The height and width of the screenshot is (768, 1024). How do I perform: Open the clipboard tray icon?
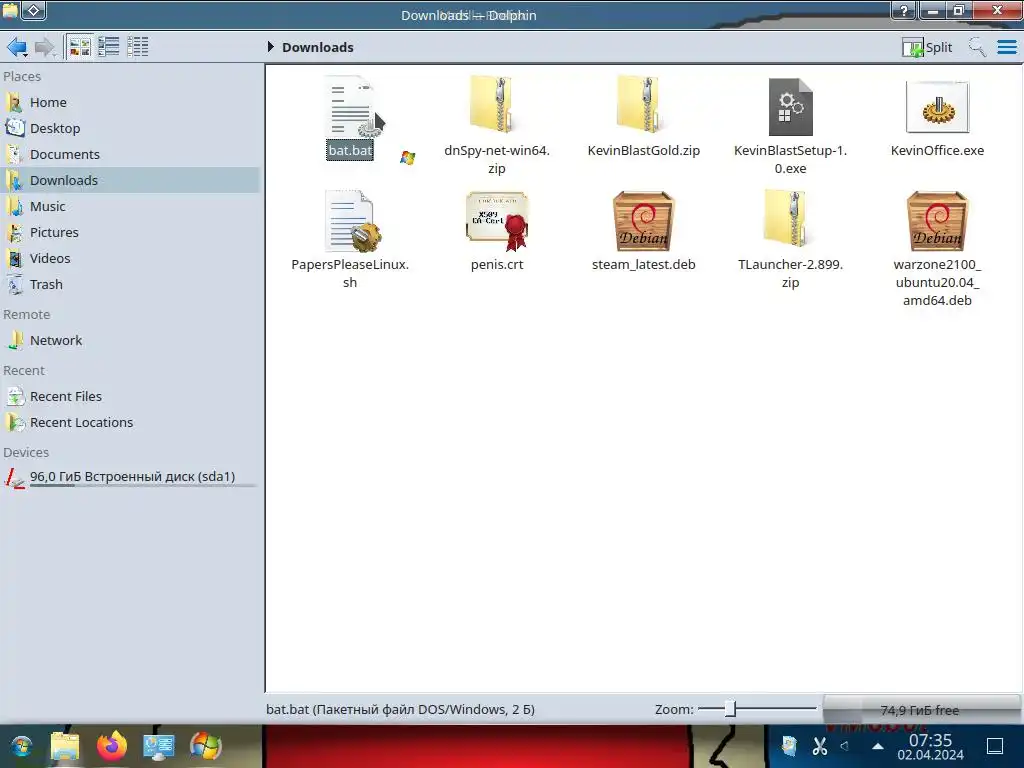tap(789, 746)
